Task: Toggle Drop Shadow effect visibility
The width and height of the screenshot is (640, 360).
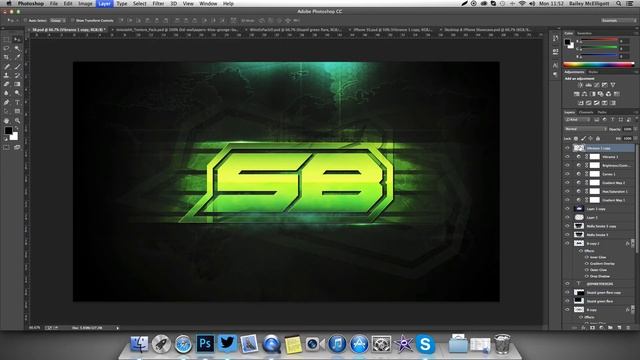Action: click(x=587, y=276)
